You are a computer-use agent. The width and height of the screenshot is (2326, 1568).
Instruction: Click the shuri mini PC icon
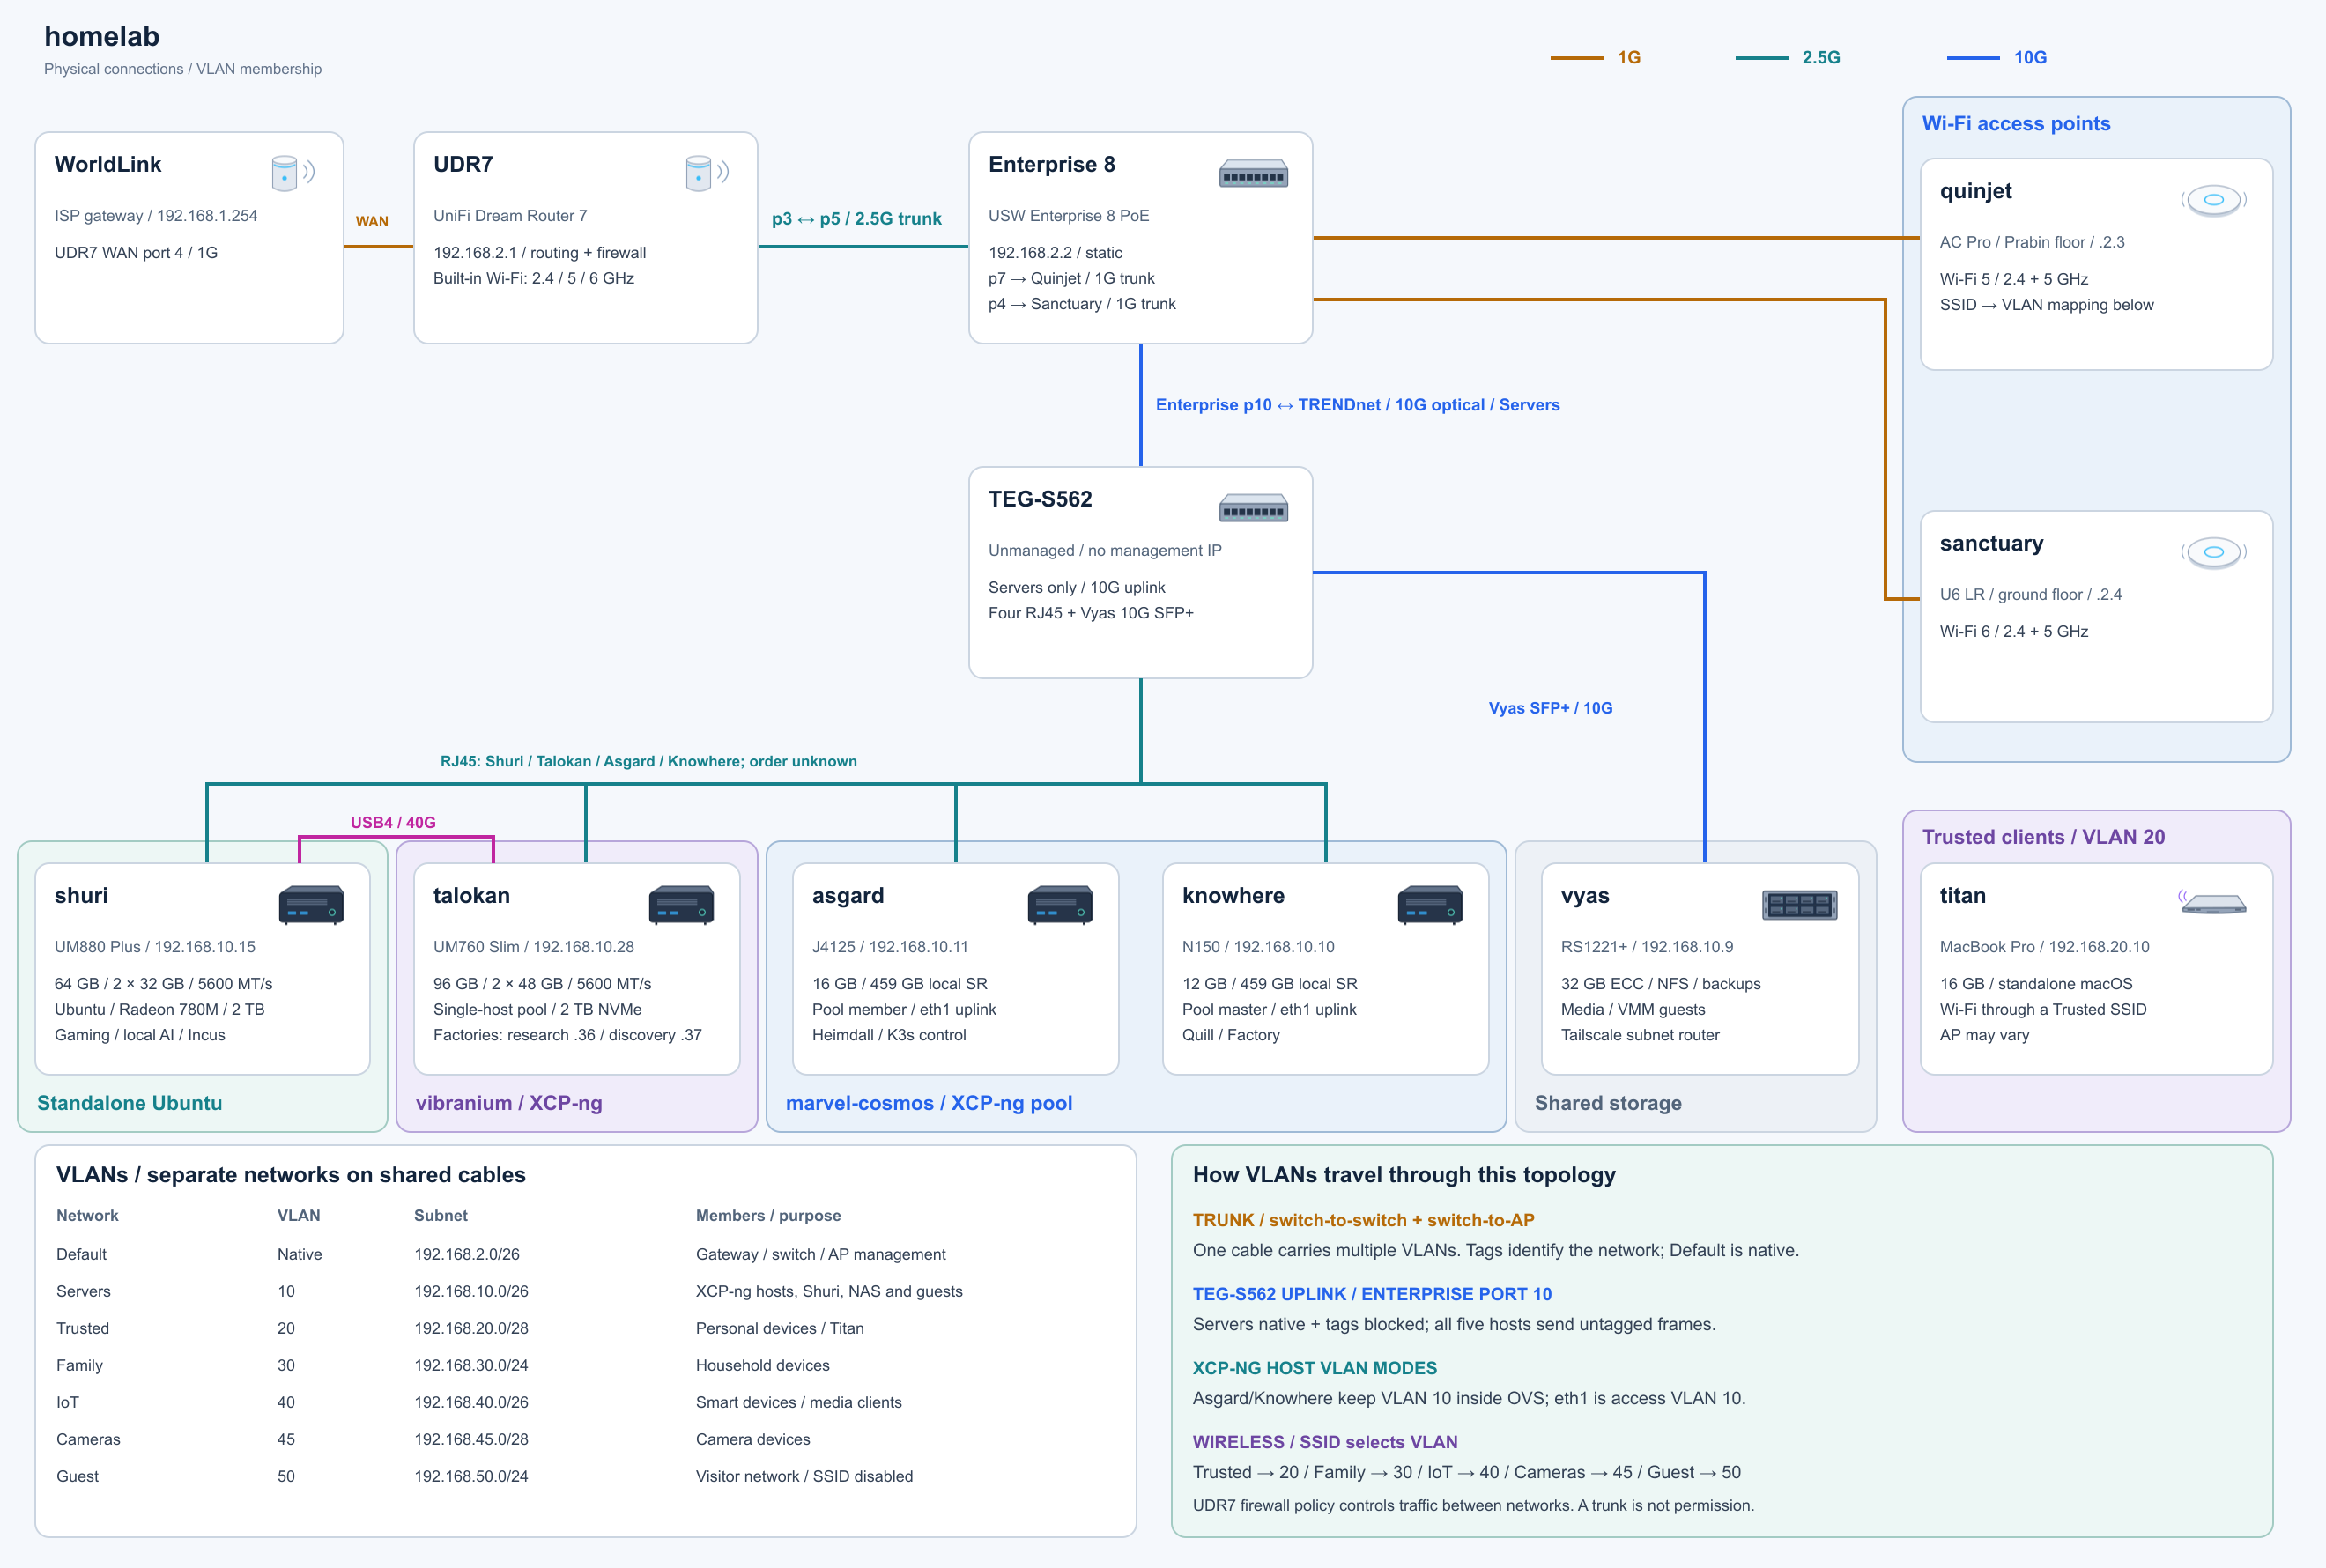pos(311,905)
